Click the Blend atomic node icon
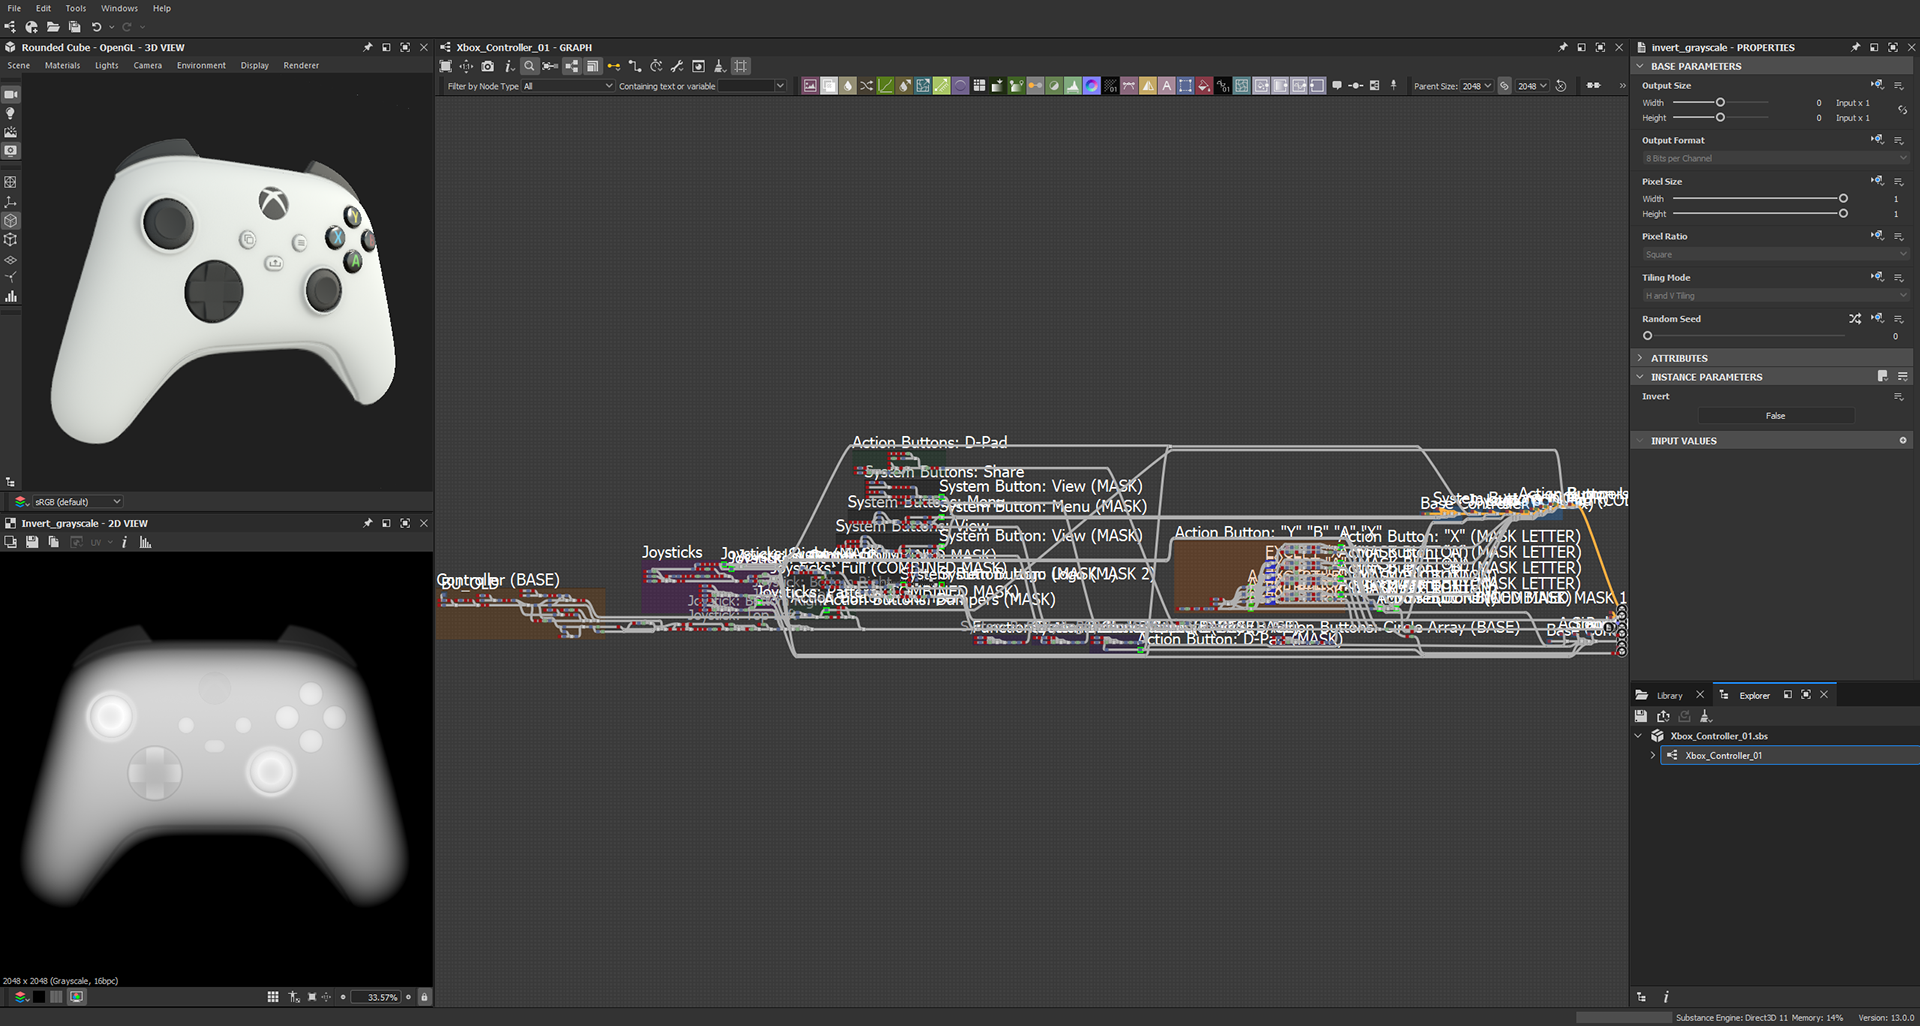The height and width of the screenshot is (1026, 1920). 829,86
